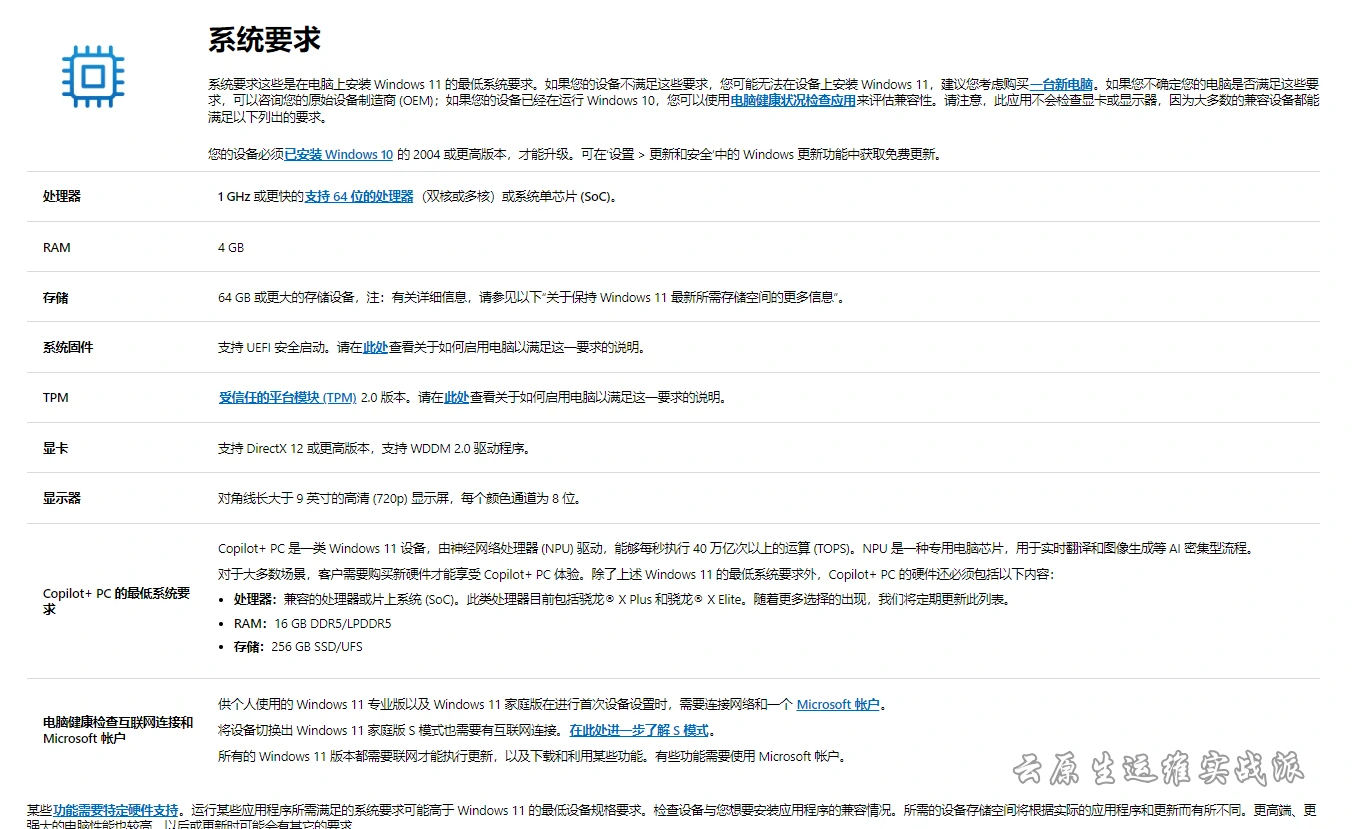Click the 存储 row label
The image size is (1359, 829).
[x=56, y=297]
